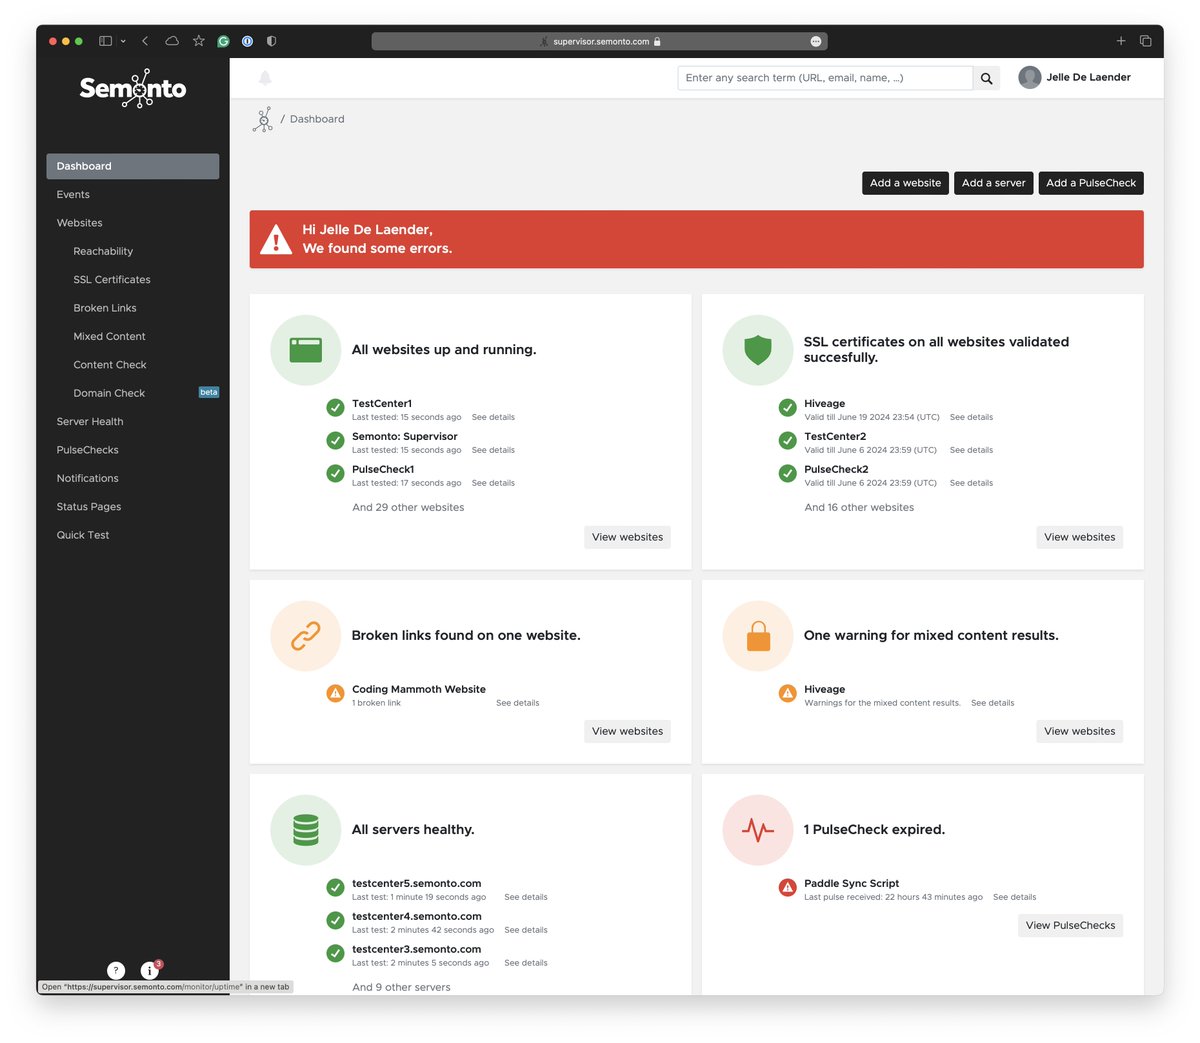The width and height of the screenshot is (1200, 1043).
Task: Click View websites in broken links card
Action: [x=627, y=731]
